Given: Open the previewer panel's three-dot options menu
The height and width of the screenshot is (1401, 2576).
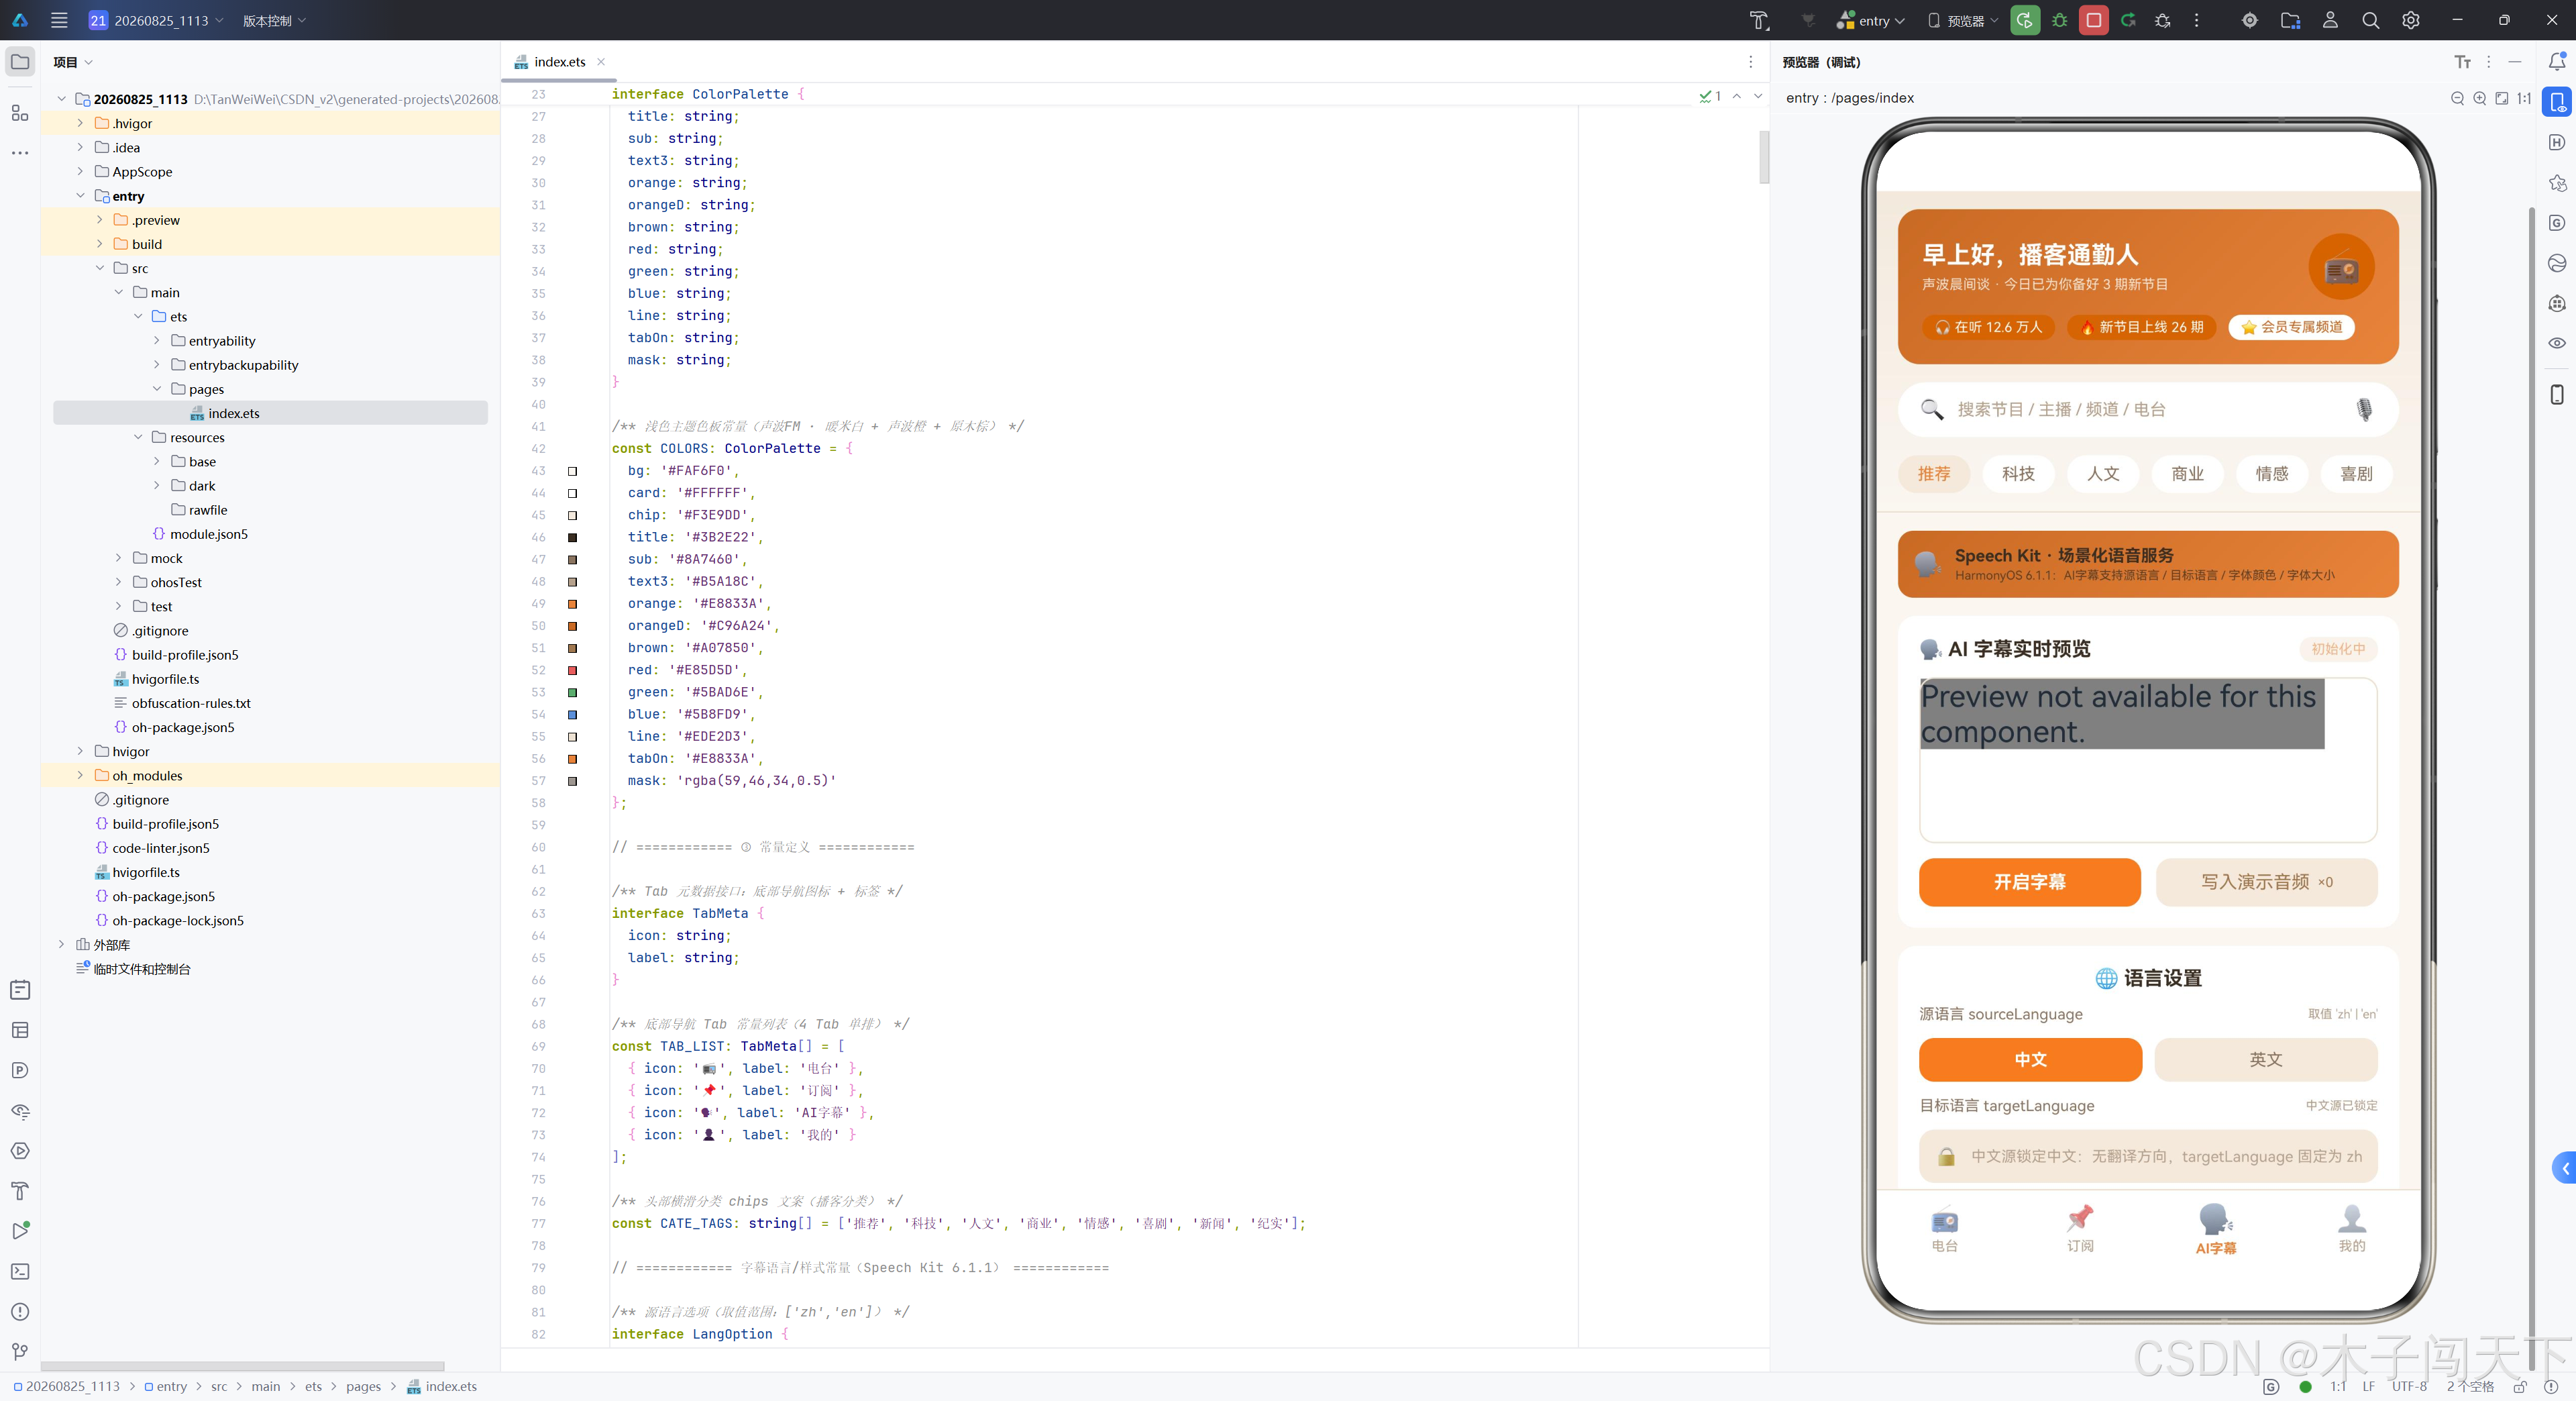Looking at the screenshot, I should point(2488,62).
